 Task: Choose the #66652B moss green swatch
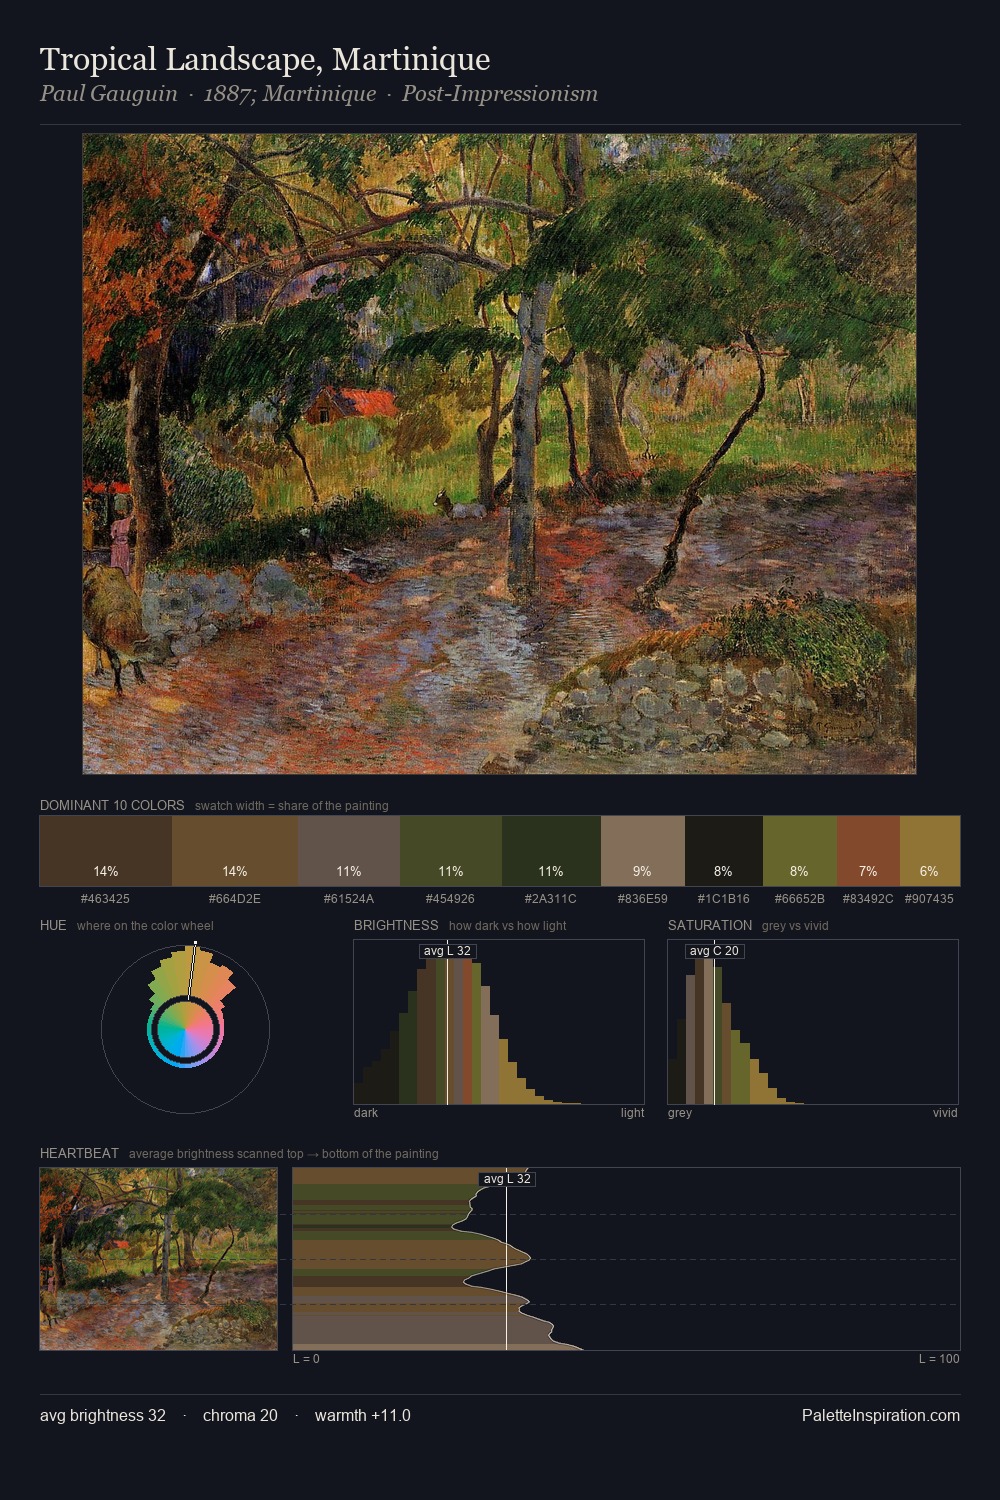[800, 851]
